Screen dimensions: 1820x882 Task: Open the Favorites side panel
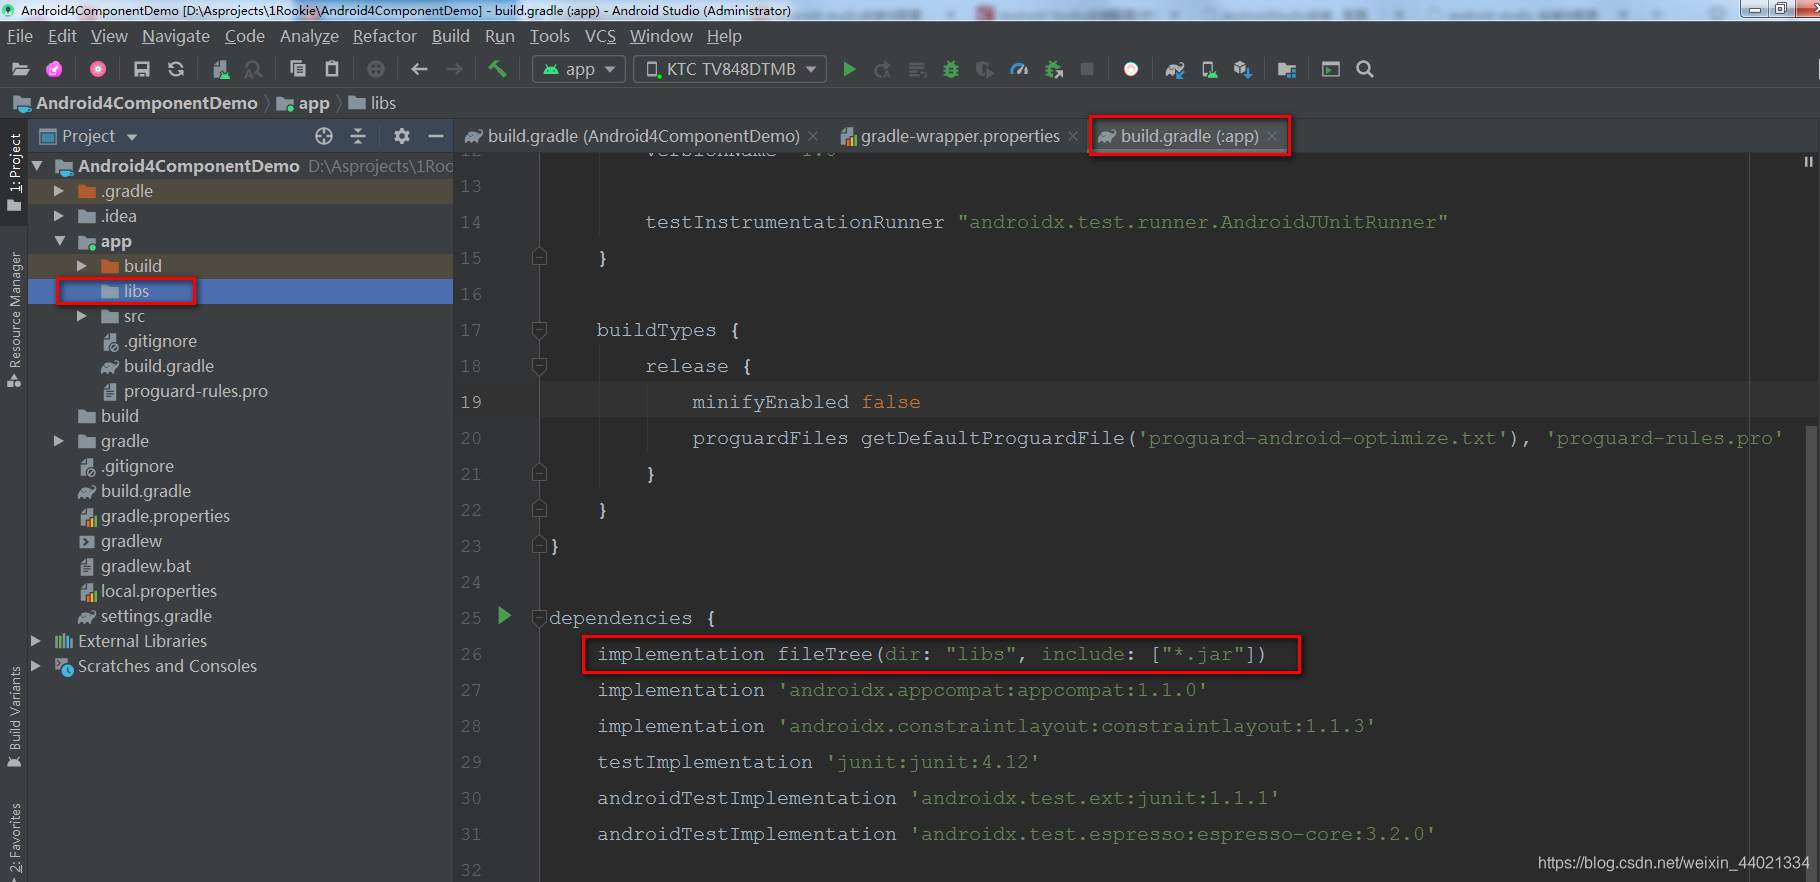14,840
